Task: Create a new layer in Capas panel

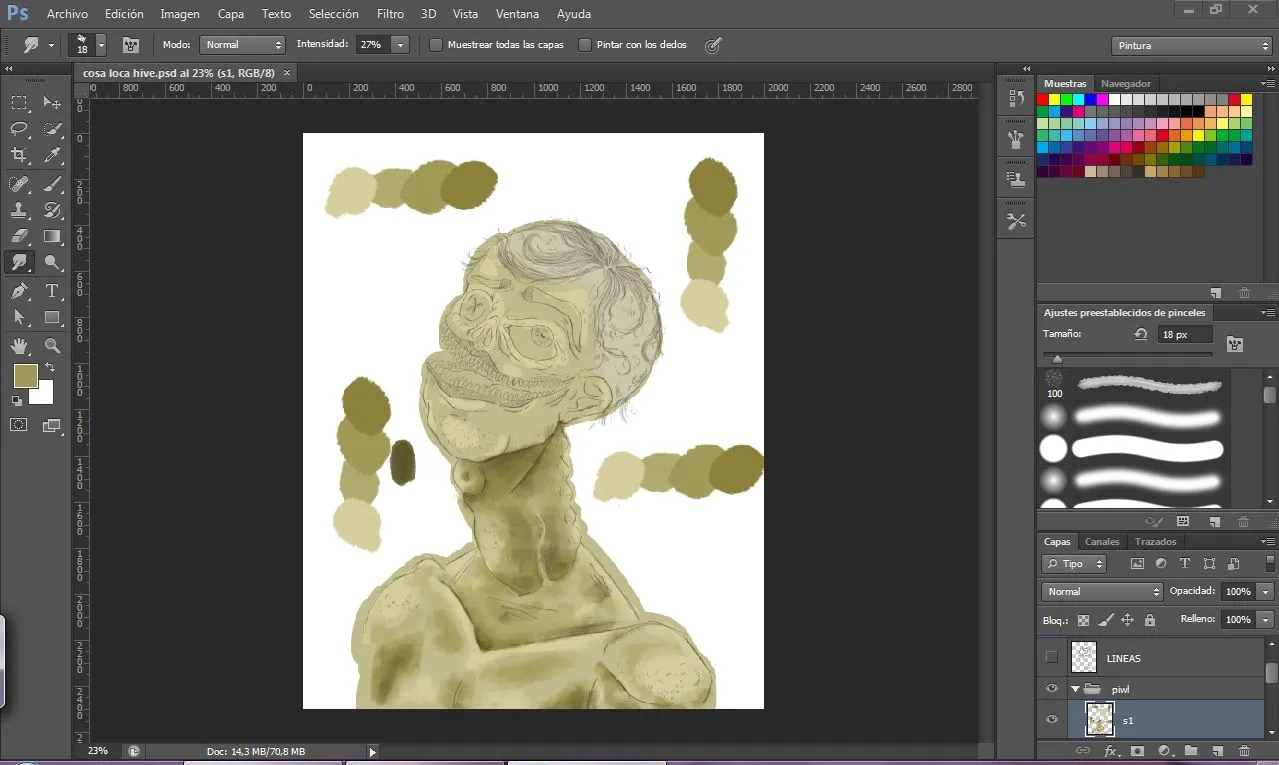Action: pyautogui.click(x=1217, y=751)
